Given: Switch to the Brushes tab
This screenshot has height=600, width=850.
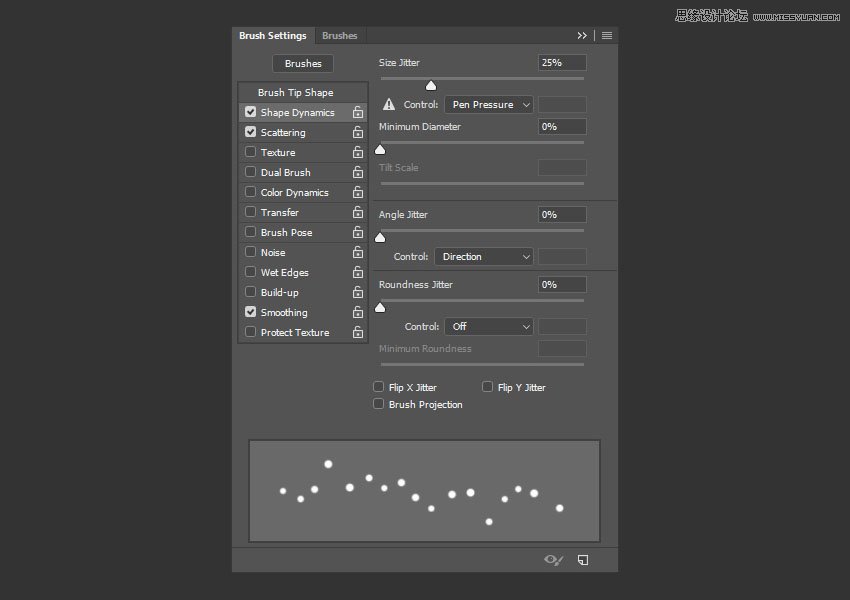Looking at the screenshot, I should [339, 36].
